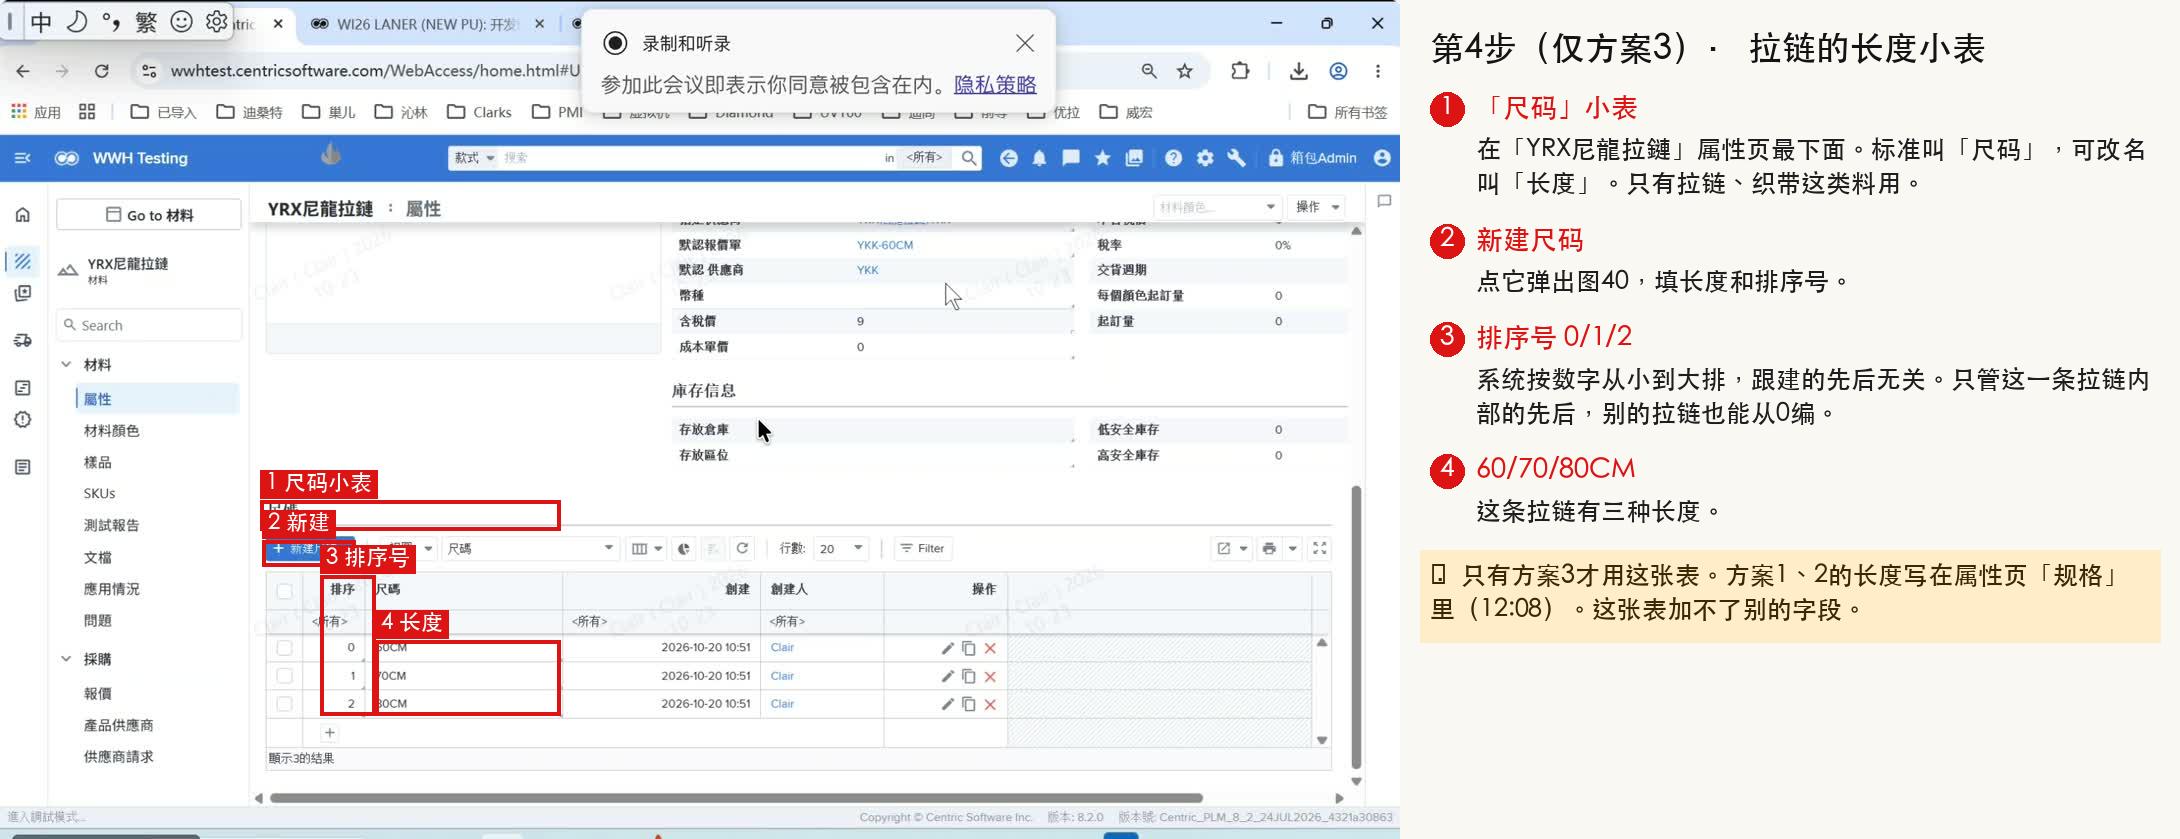
Task: Collapse the navigation with the hamburger icon
Action: pyautogui.click(x=23, y=158)
